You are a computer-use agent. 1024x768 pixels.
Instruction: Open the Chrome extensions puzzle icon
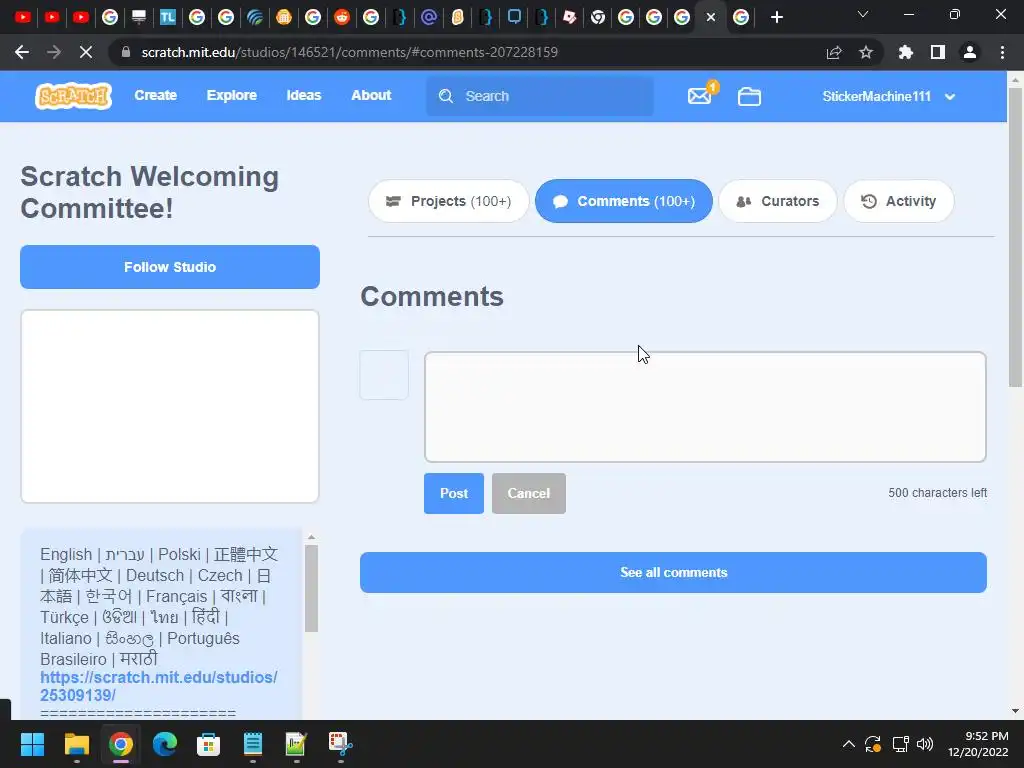click(x=906, y=52)
